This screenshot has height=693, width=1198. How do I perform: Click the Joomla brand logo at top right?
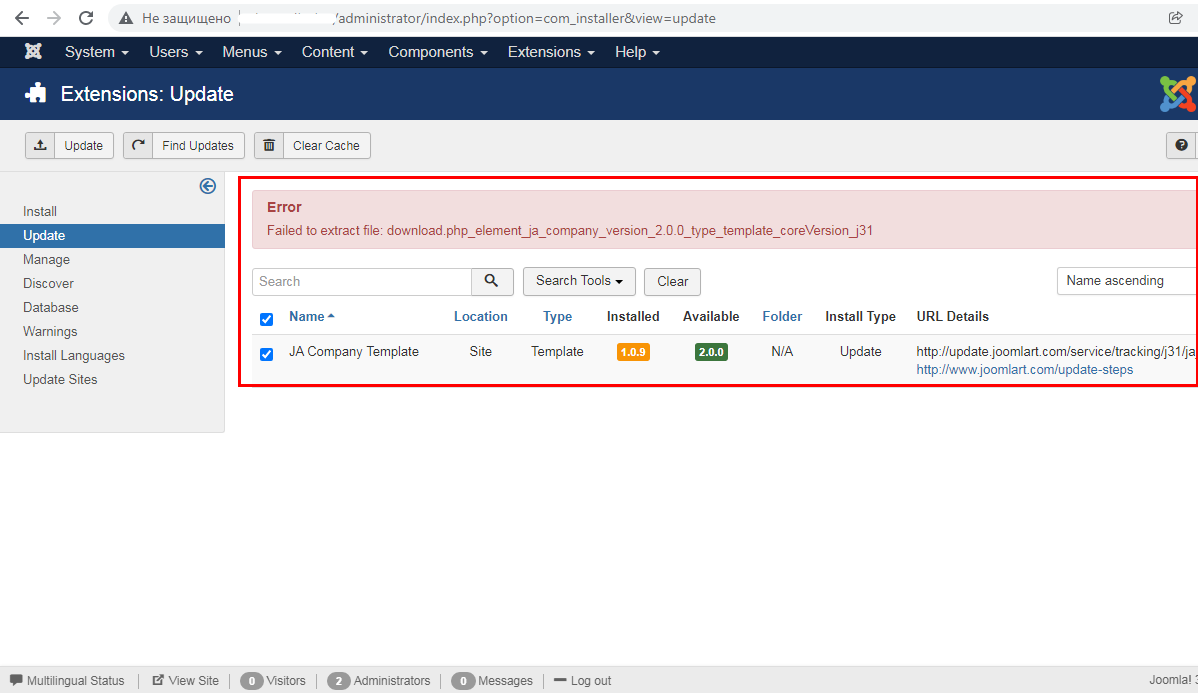tap(1177, 94)
